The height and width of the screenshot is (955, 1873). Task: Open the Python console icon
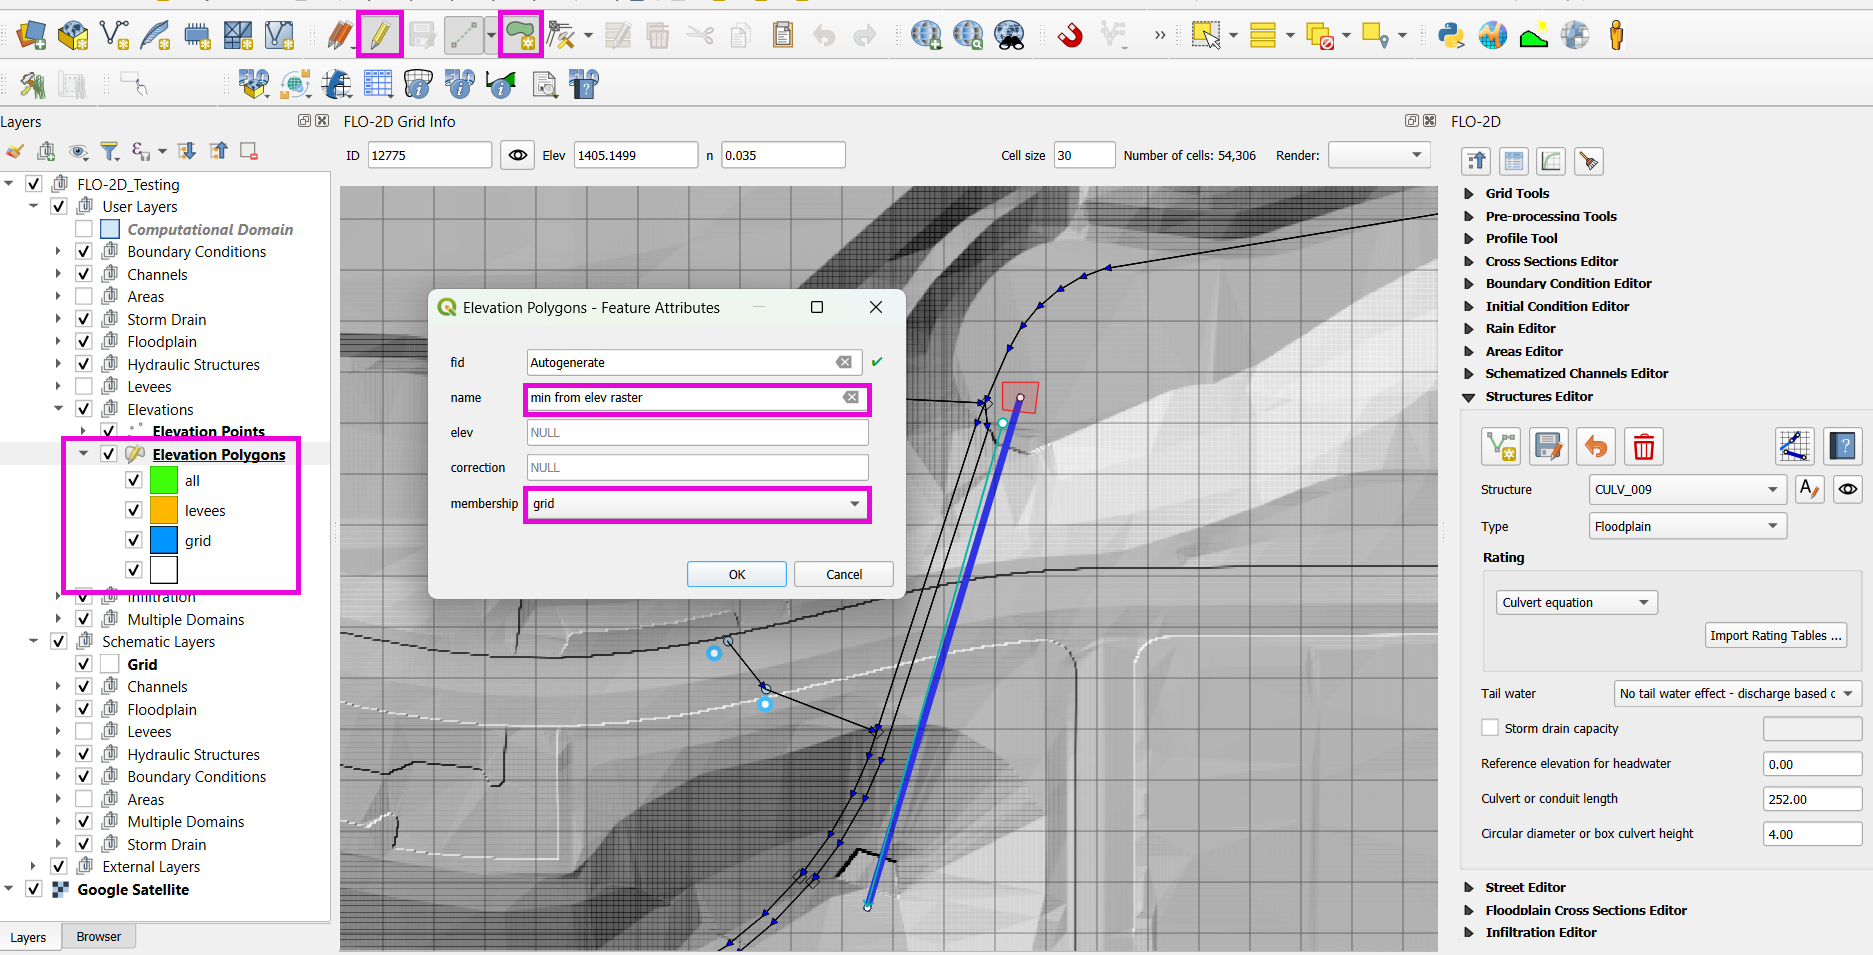(1450, 36)
